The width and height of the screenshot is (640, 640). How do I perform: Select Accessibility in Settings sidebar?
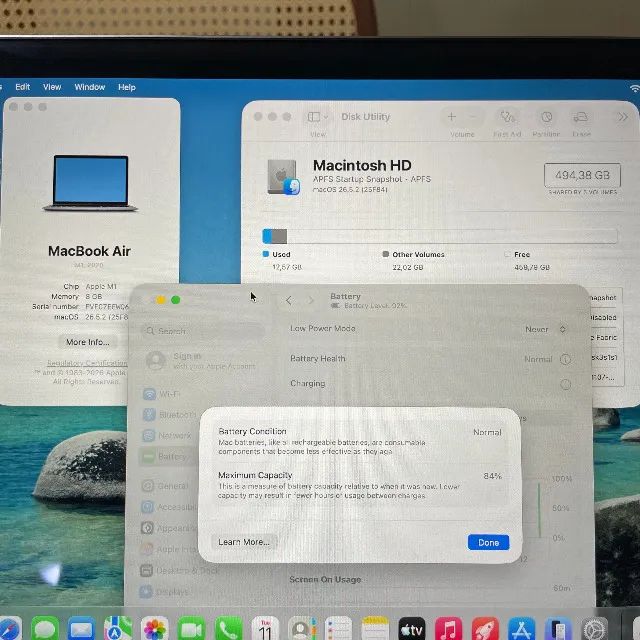(x=169, y=507)
